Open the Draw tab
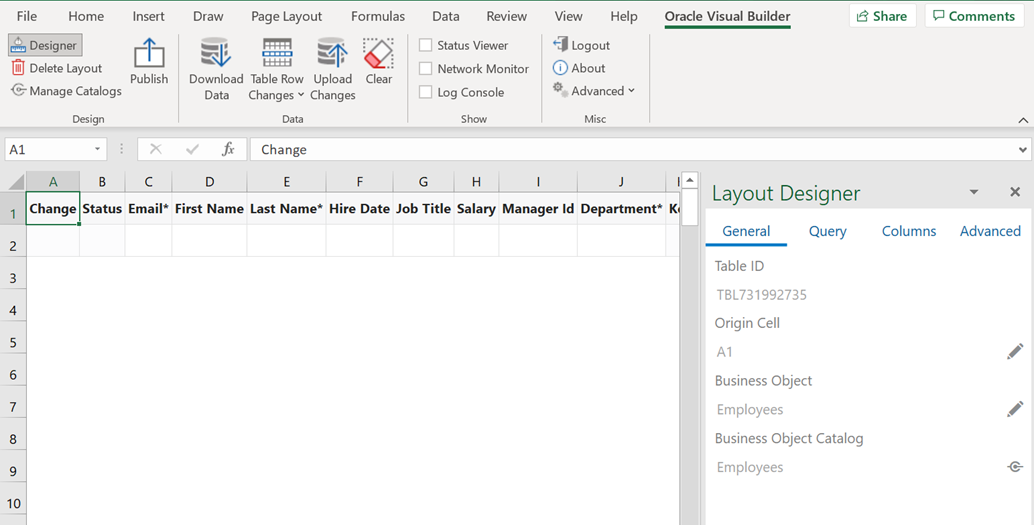Screen dimensions: 1034x525 (208, 16)
